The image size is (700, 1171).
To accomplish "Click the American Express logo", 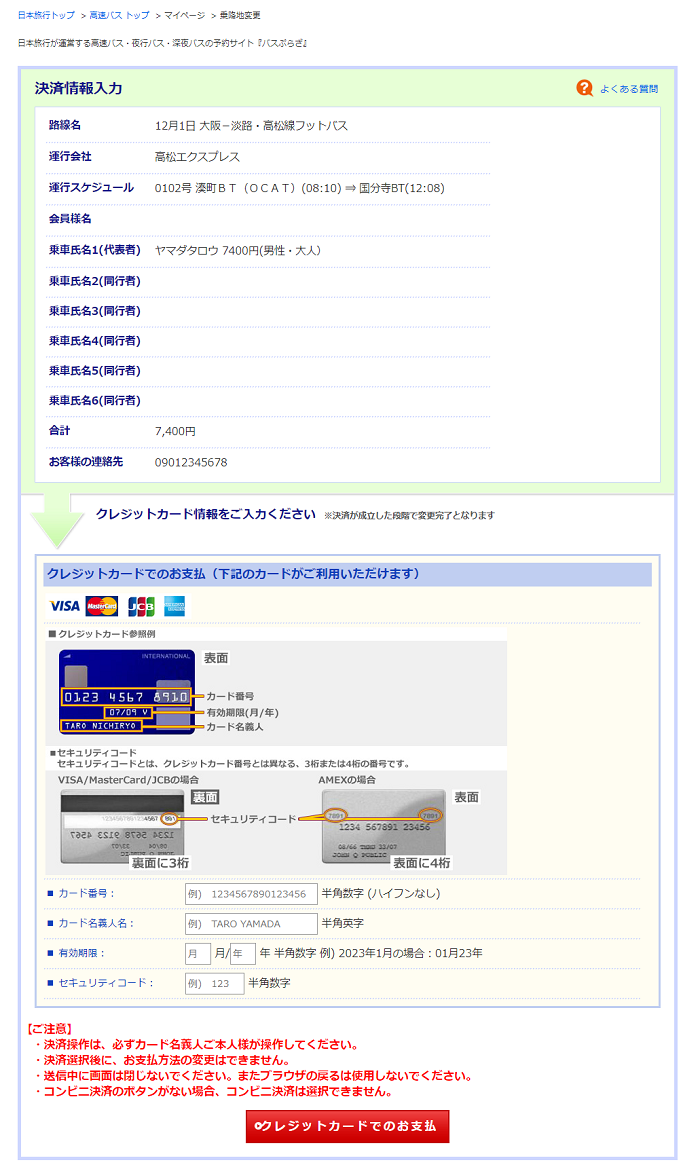I will [174, 606].
